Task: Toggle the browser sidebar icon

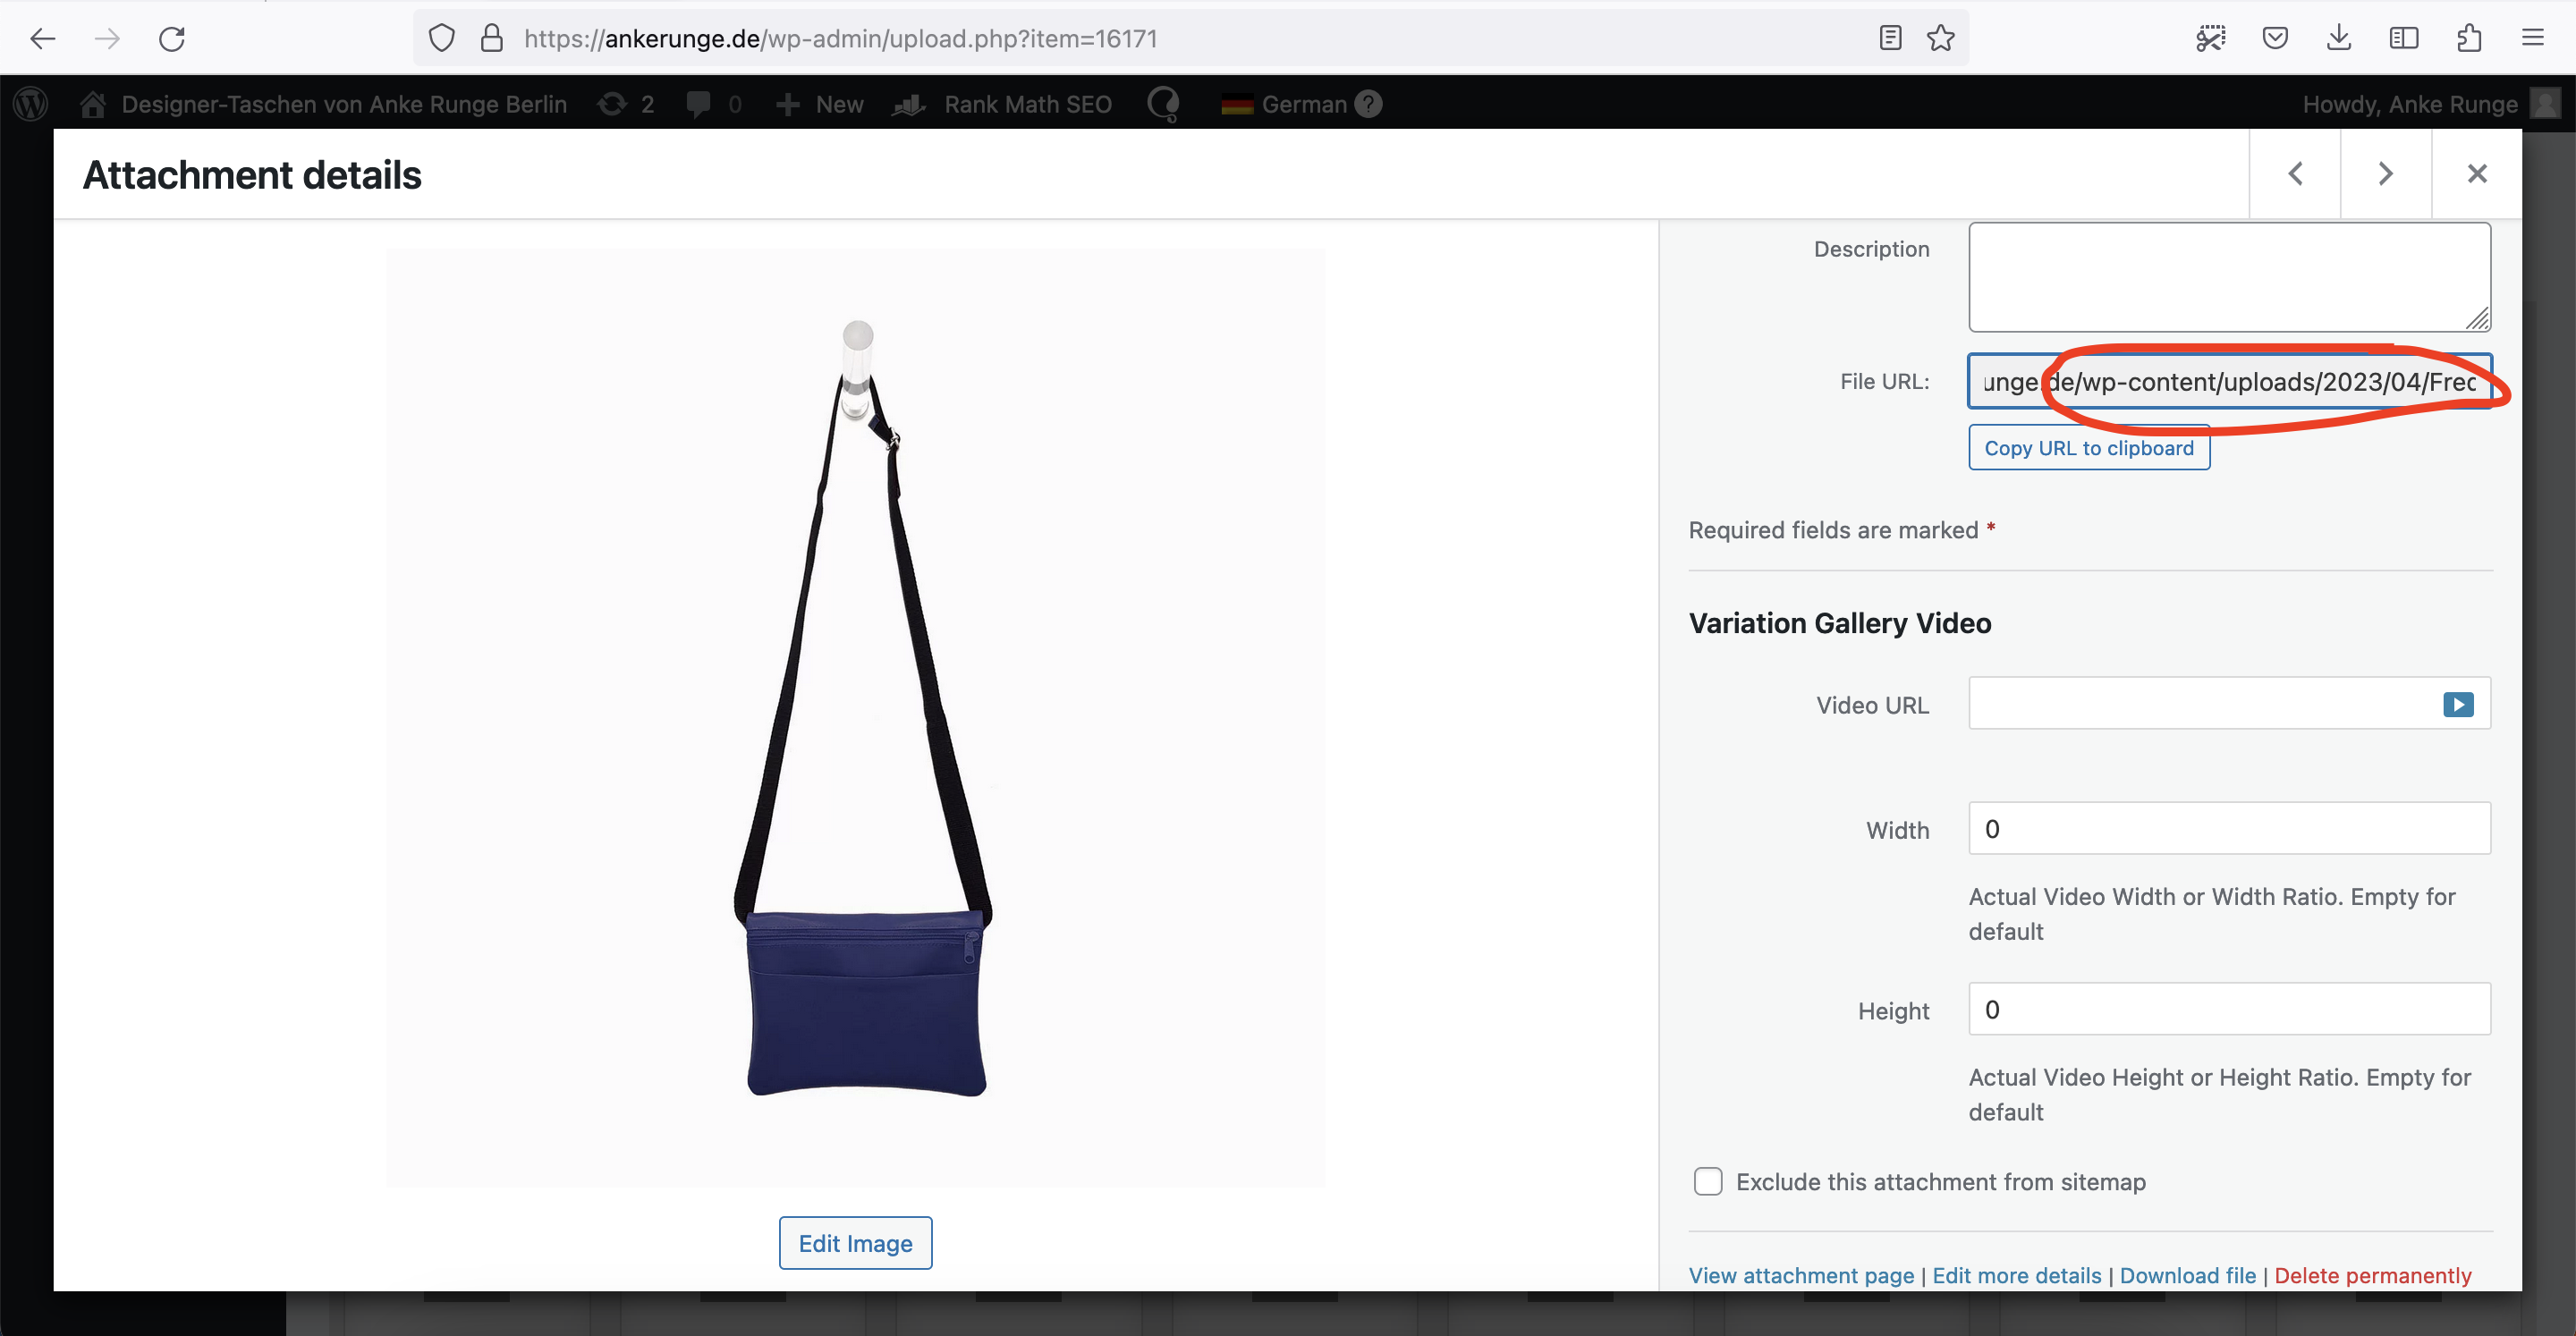Action: [2403, 38]
